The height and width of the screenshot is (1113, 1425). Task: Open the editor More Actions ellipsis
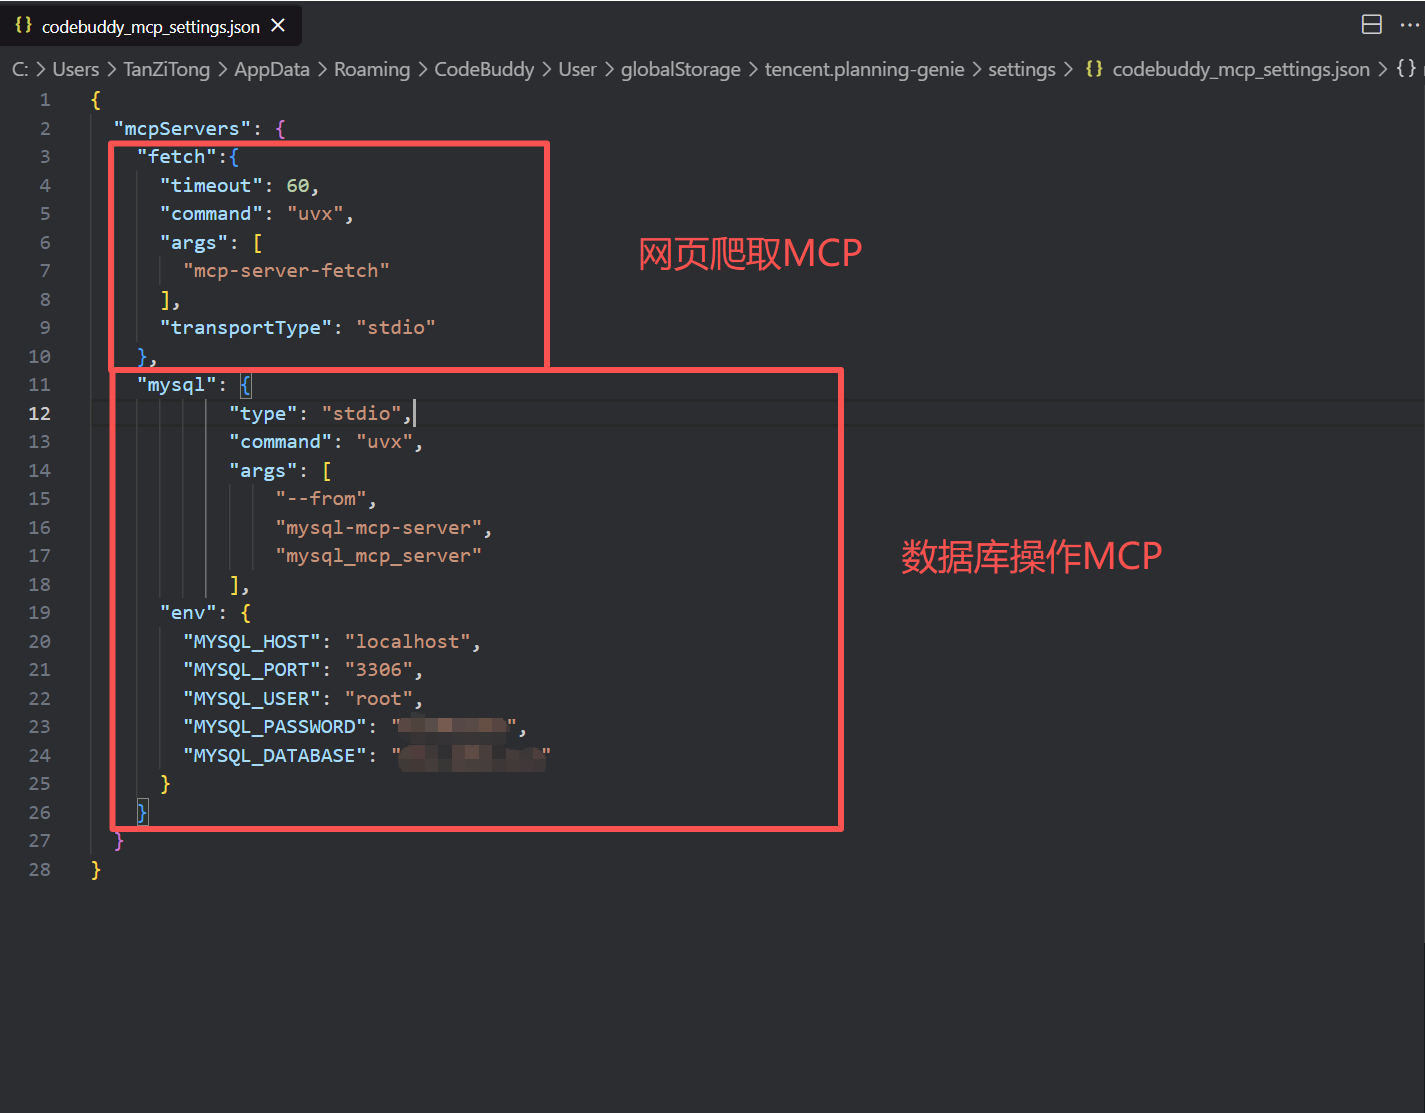pos(1410,25)
